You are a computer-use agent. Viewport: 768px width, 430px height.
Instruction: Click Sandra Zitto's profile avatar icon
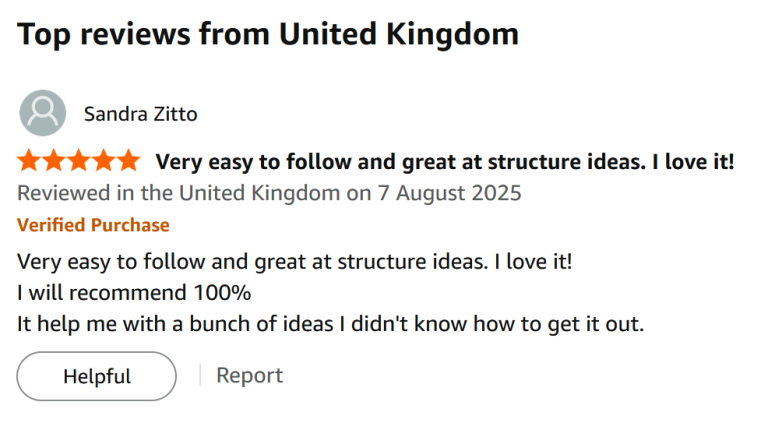pyautogui.click(x=43, y=113)
